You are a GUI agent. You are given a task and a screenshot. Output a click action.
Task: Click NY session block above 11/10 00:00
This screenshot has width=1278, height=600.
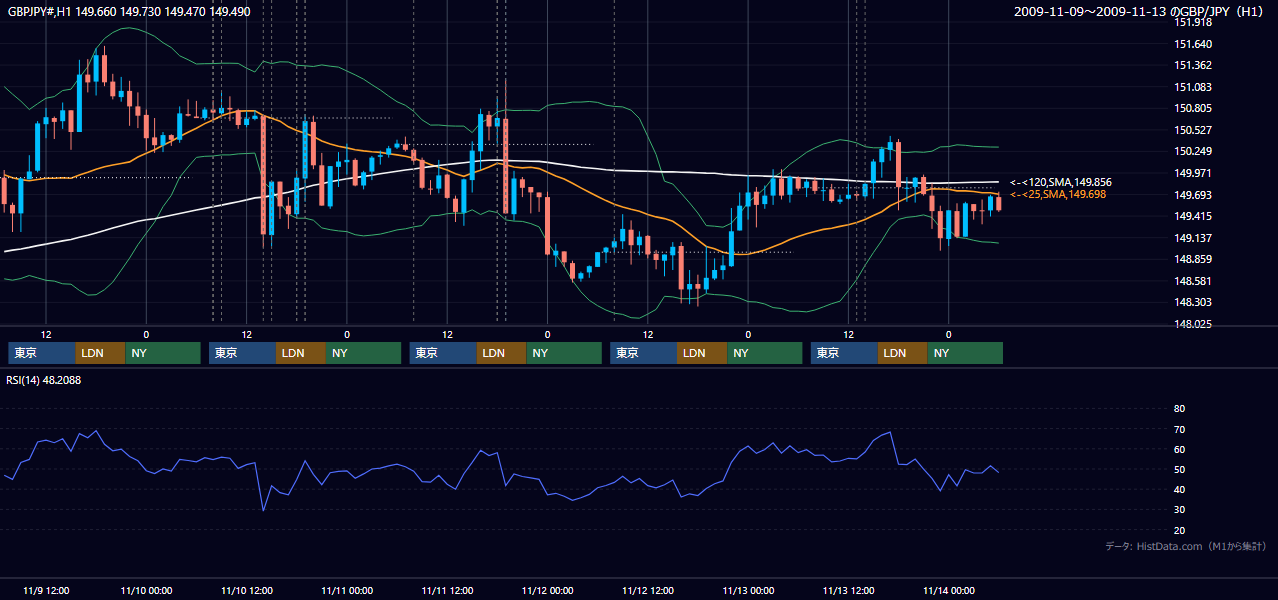163,353
